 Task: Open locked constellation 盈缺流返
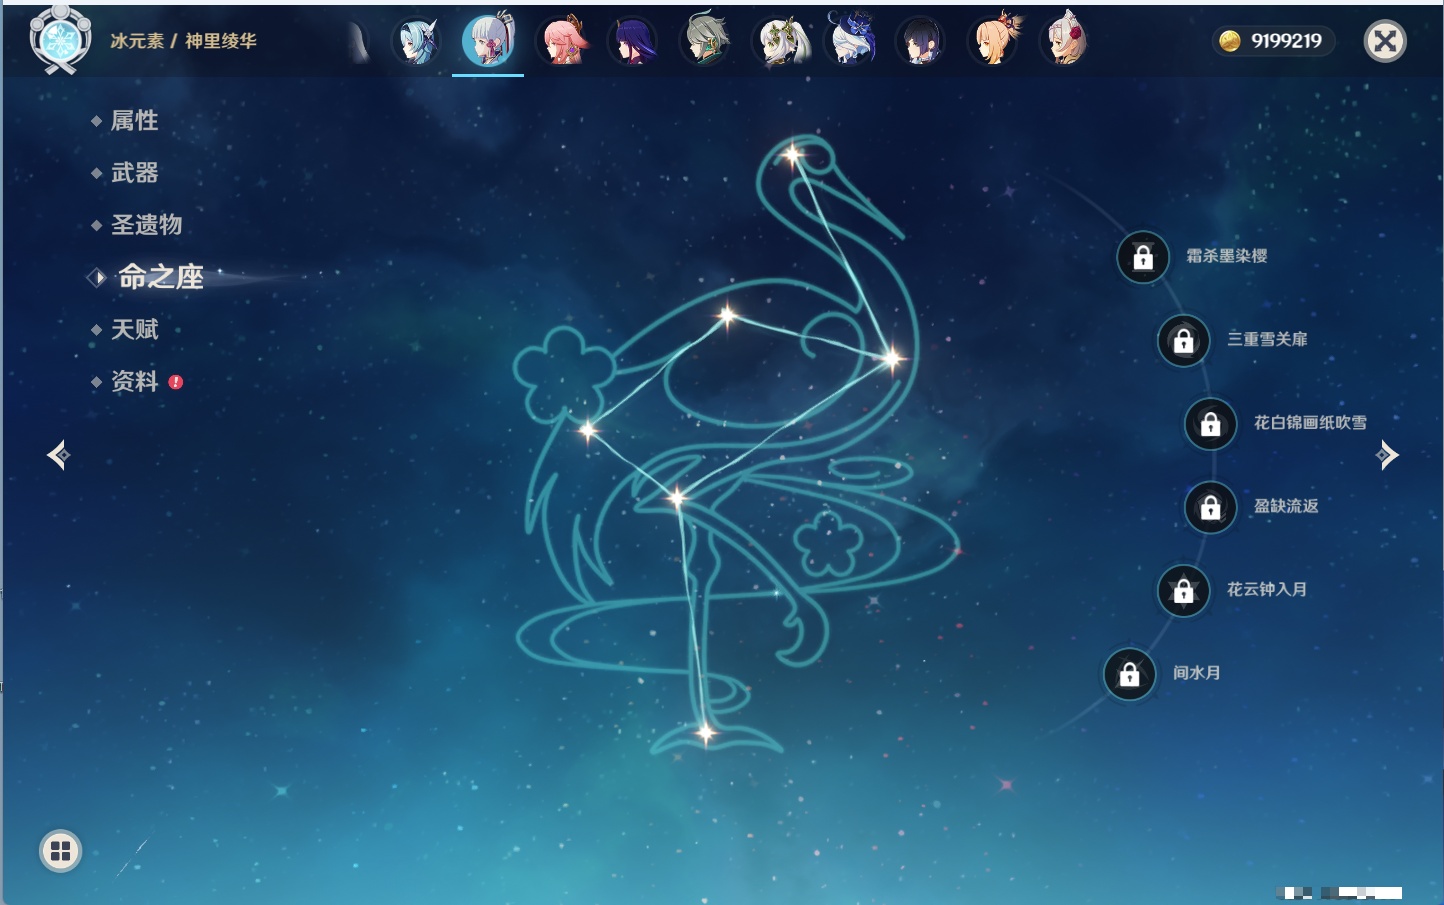pyautogui.click(x=1211, y=507)
